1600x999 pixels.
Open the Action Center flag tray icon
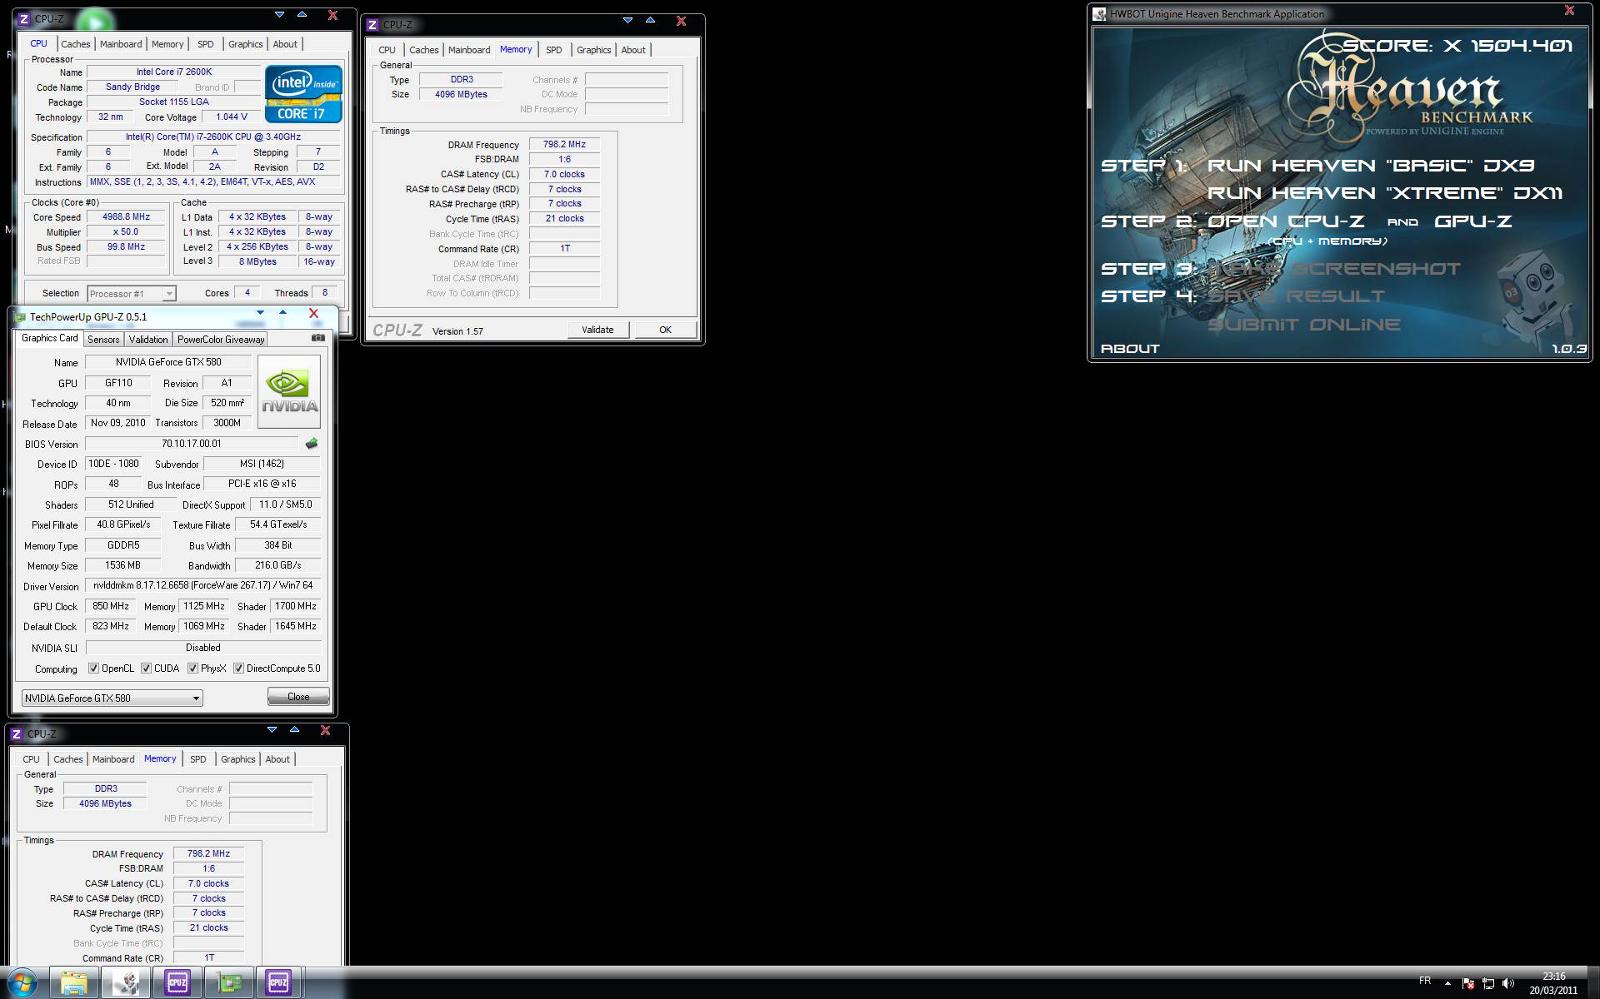(x=1467, y=983)
